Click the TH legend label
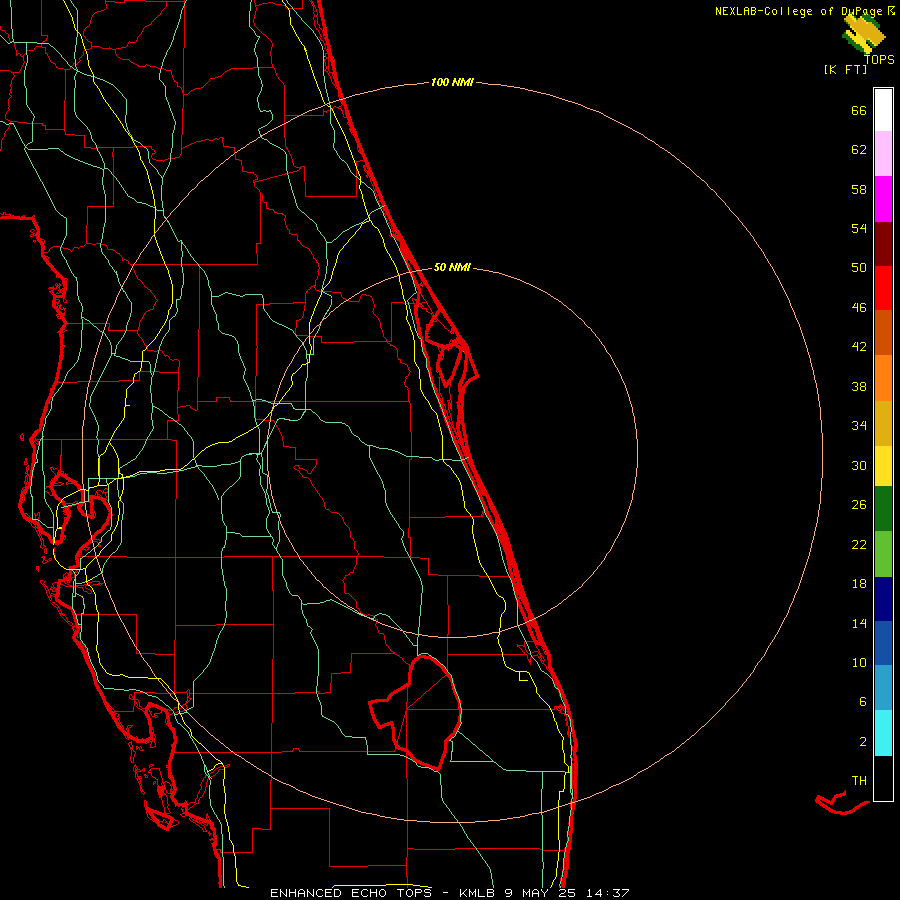Image resolution: width=900 pixels, height=900 pixels. [859, 780]
